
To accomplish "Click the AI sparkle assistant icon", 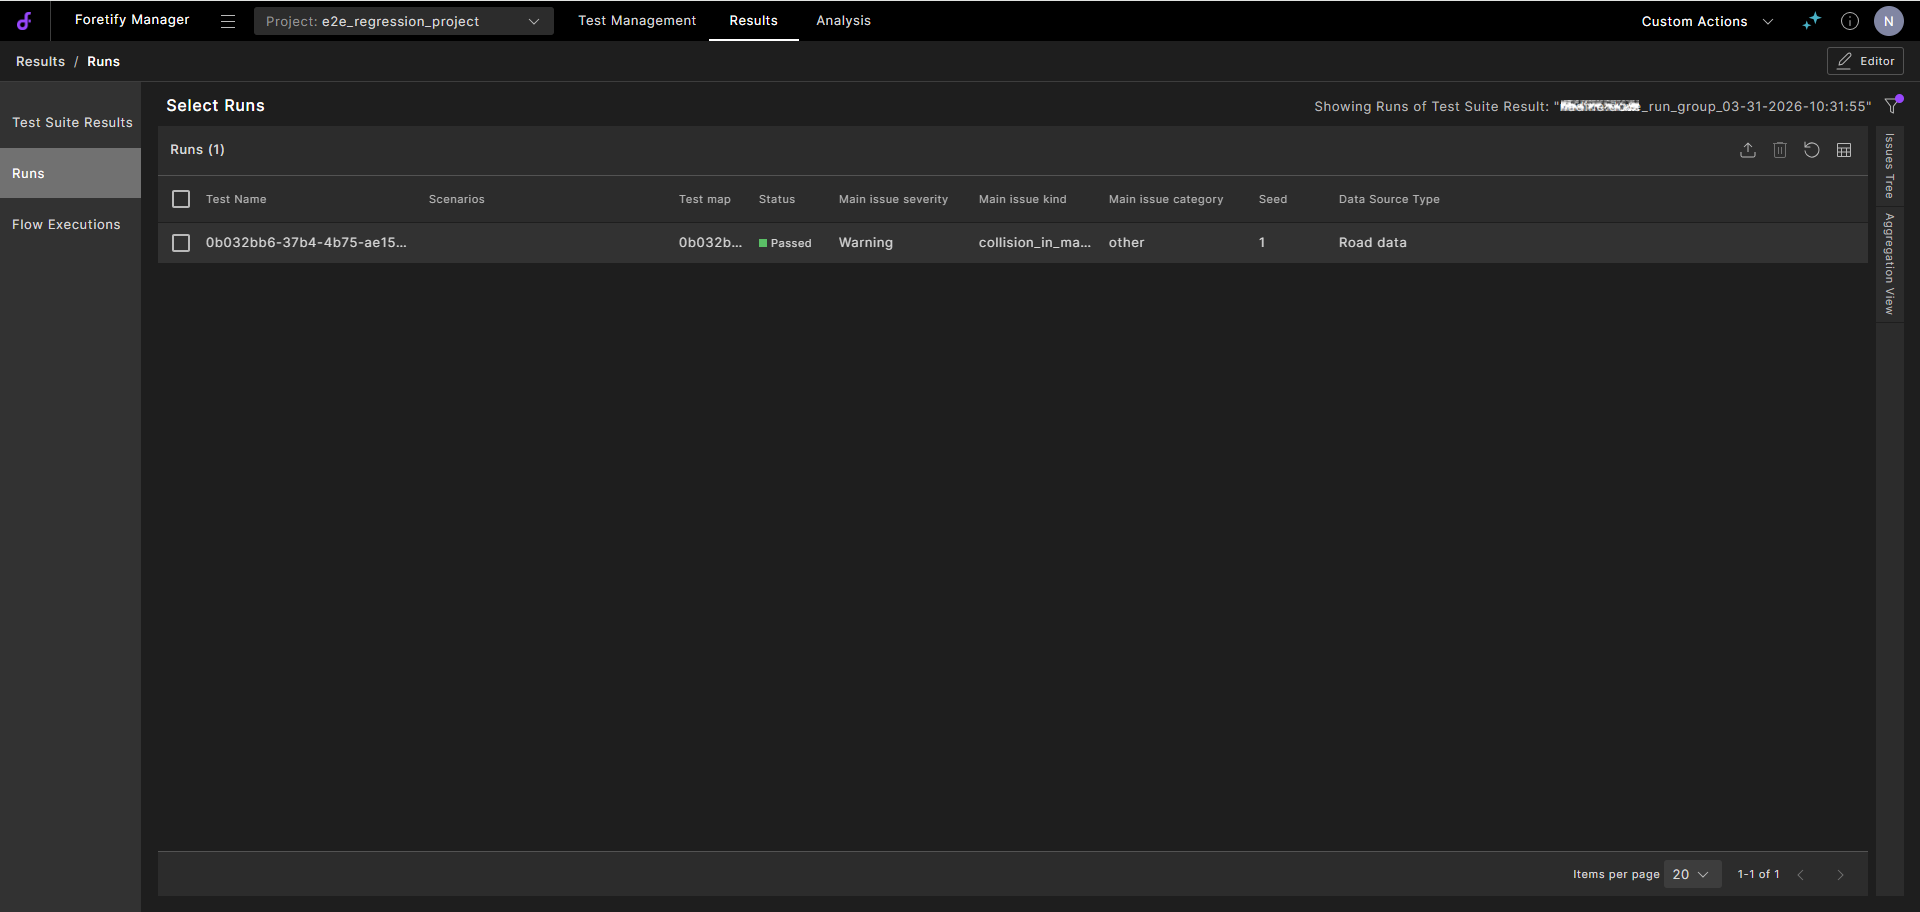I will [1812, 21].
